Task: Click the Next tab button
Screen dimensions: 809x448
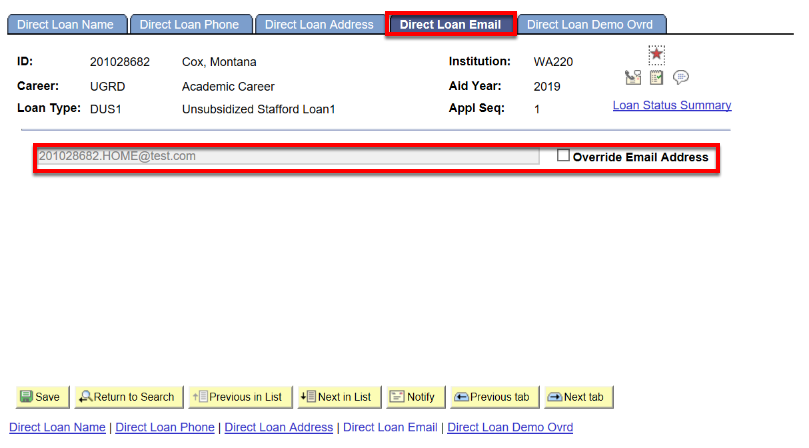Action: click(578, 397)
